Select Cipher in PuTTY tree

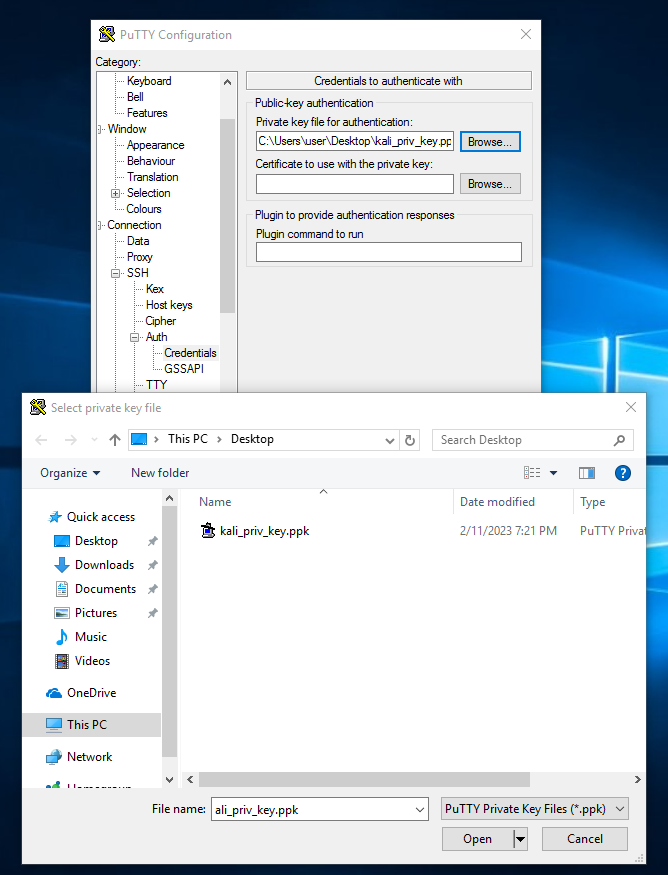pos(161,321)
